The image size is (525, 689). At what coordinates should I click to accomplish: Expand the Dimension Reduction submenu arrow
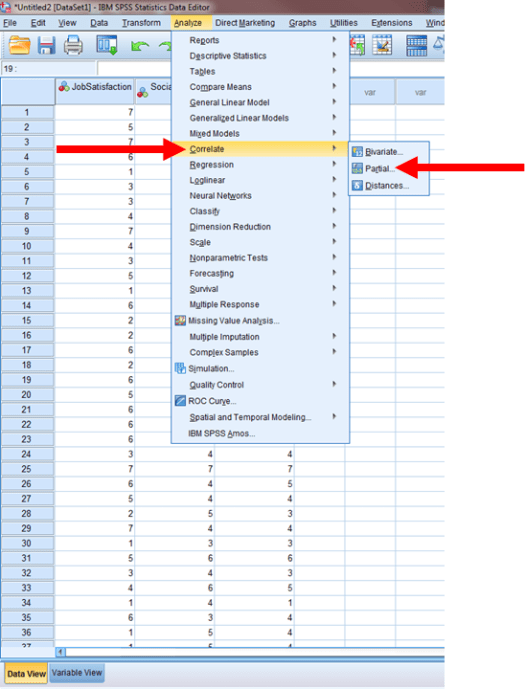[334, 226]
